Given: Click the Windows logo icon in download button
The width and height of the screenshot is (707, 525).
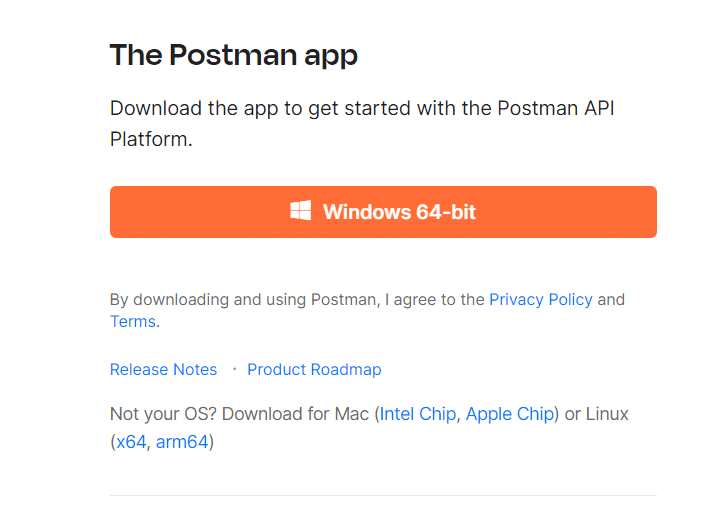Looking at the screenshot, I should (x=300, y=211).
